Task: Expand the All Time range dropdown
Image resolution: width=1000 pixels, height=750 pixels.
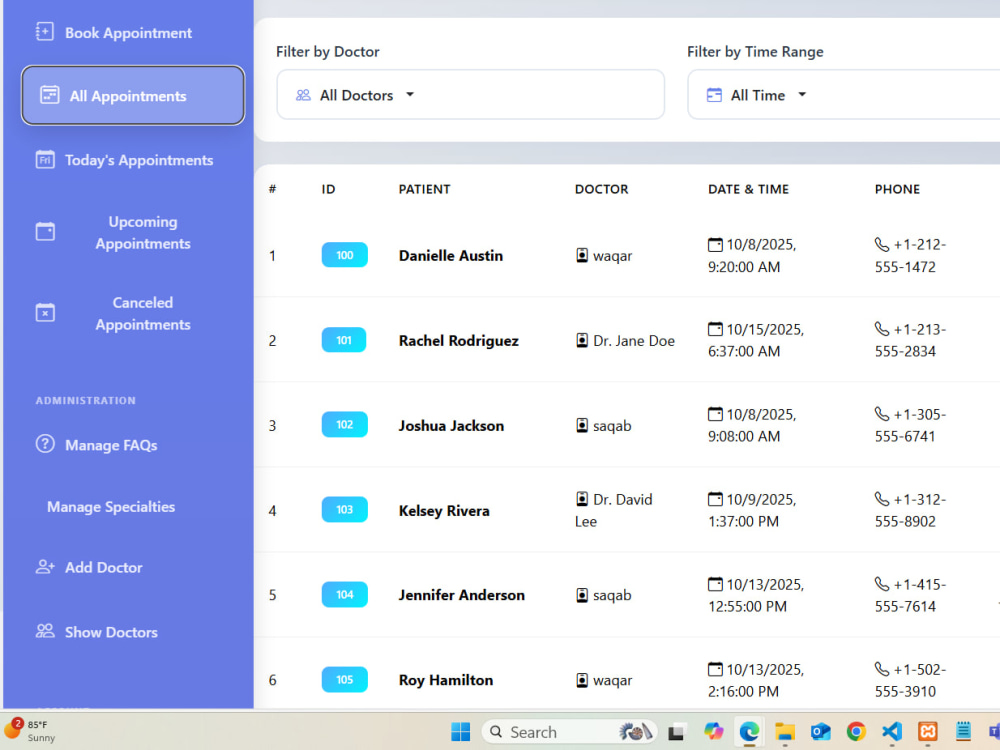Action: coord(844,94)
